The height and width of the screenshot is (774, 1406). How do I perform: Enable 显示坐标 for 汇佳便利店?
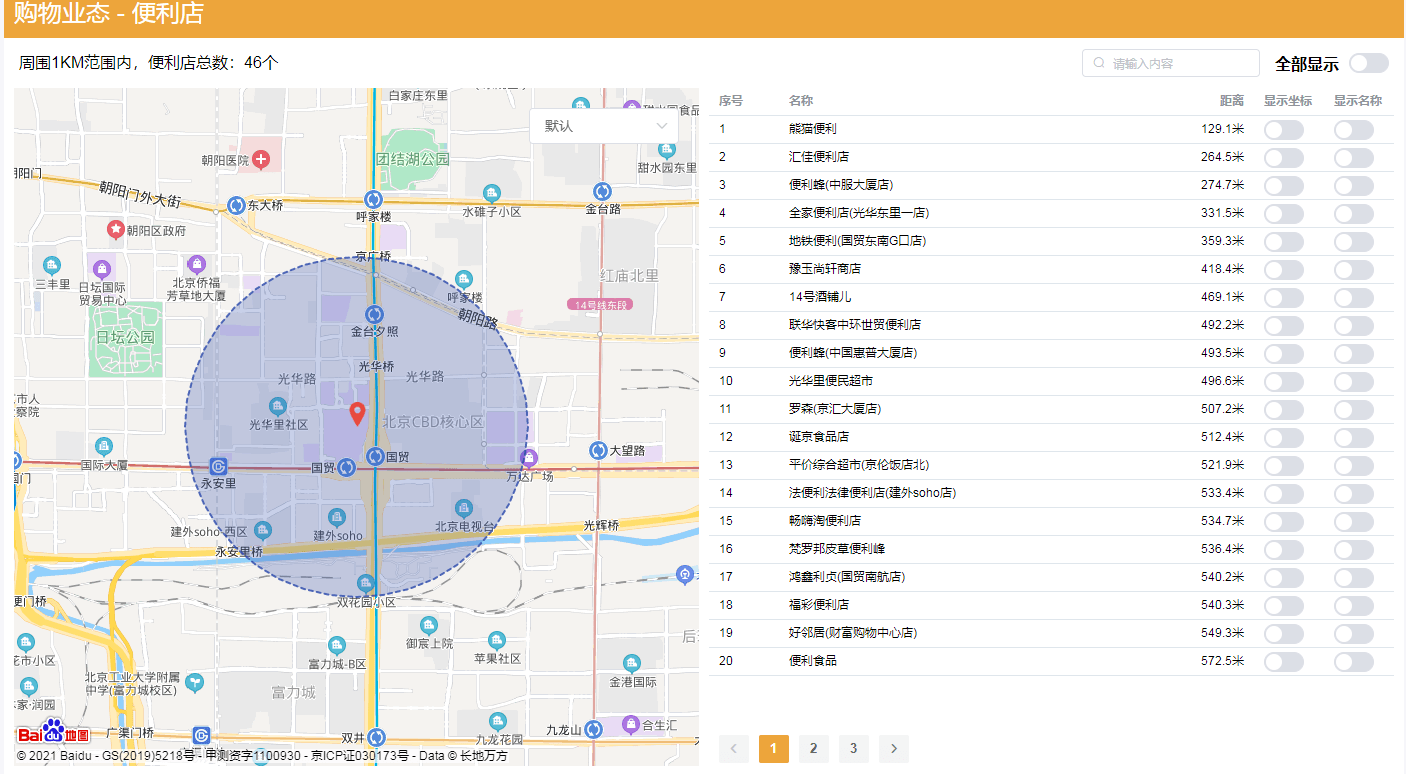click(x=1284, y=158)
